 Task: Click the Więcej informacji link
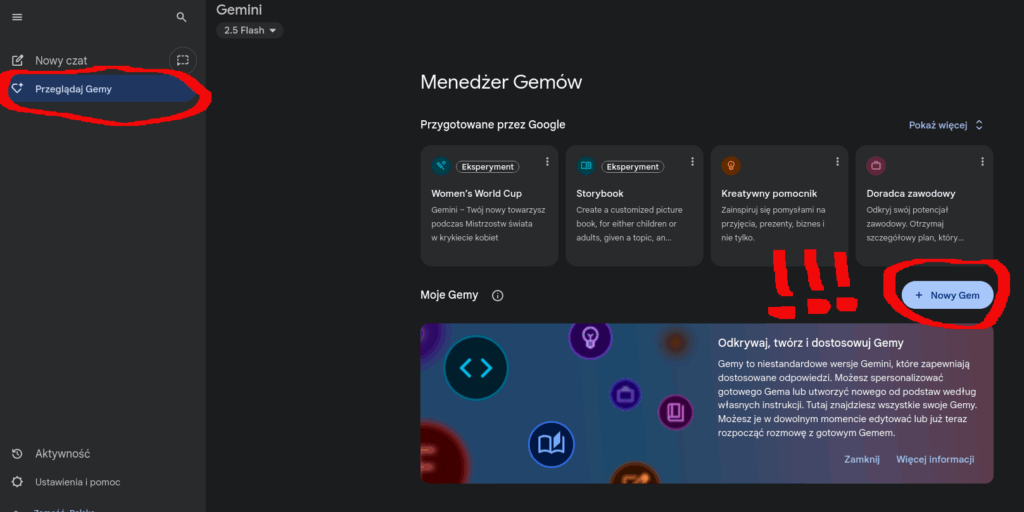(x=935, y=459)
